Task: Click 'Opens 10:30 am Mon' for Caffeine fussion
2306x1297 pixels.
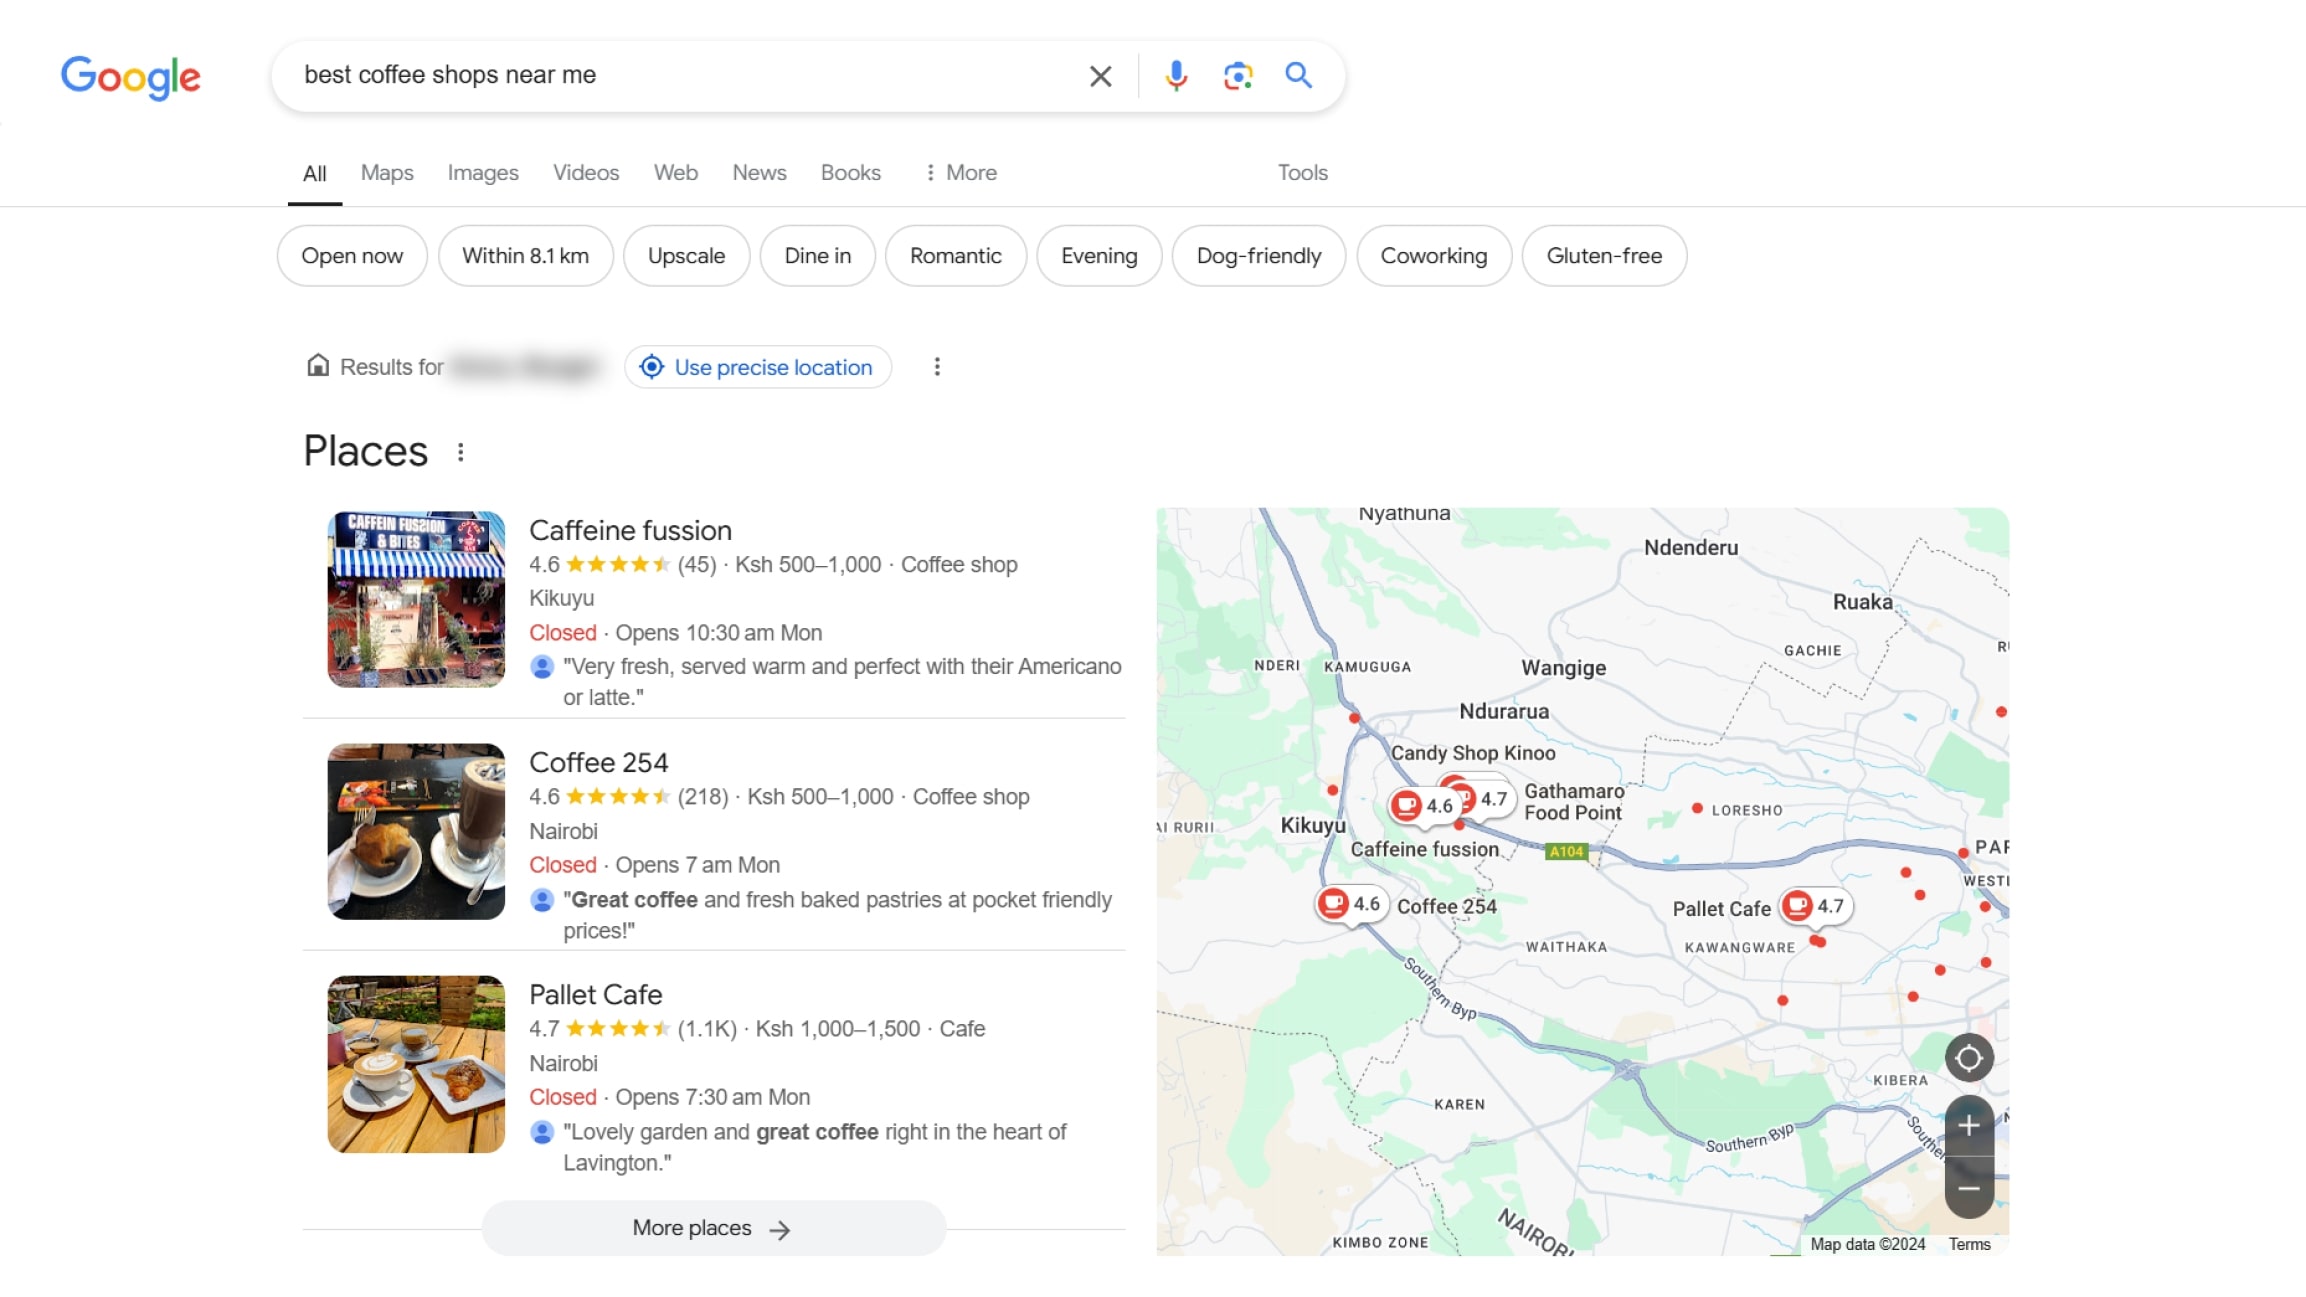Action: (718, 633)
